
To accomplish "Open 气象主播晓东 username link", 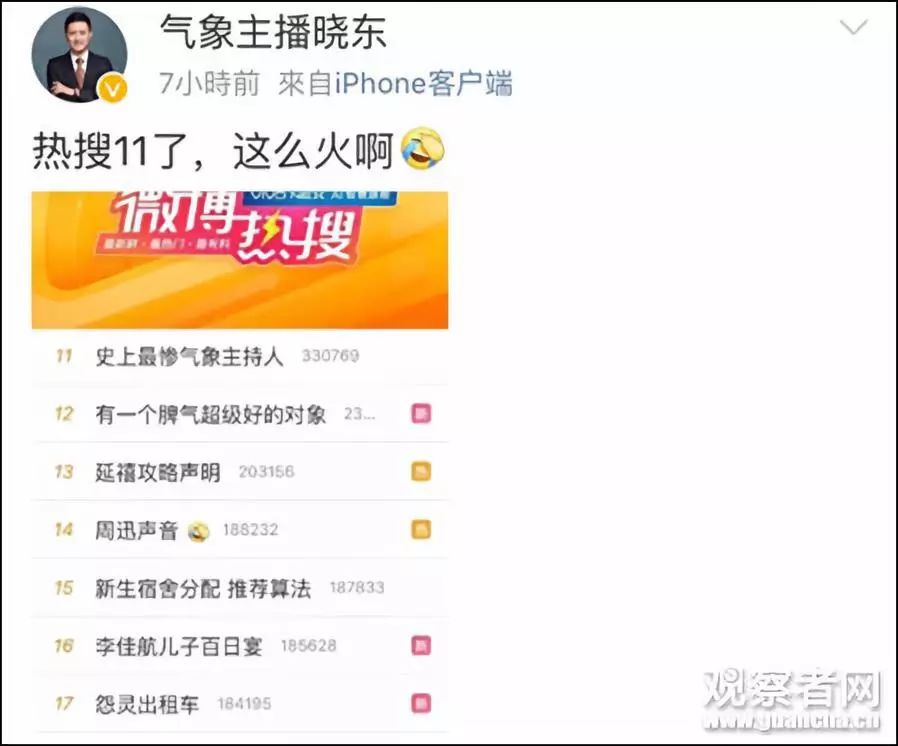I will (x=273, y=32).
